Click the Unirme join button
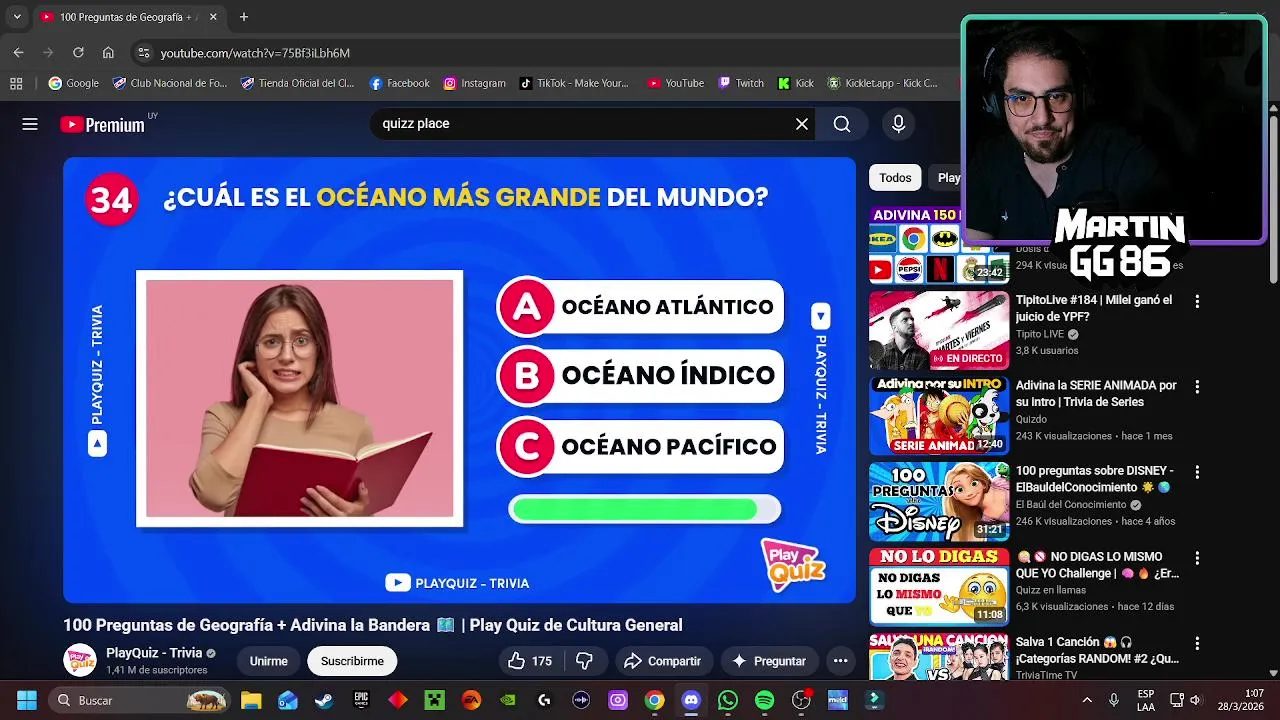This screenshot has width=1280, height=720. (268, 661)
